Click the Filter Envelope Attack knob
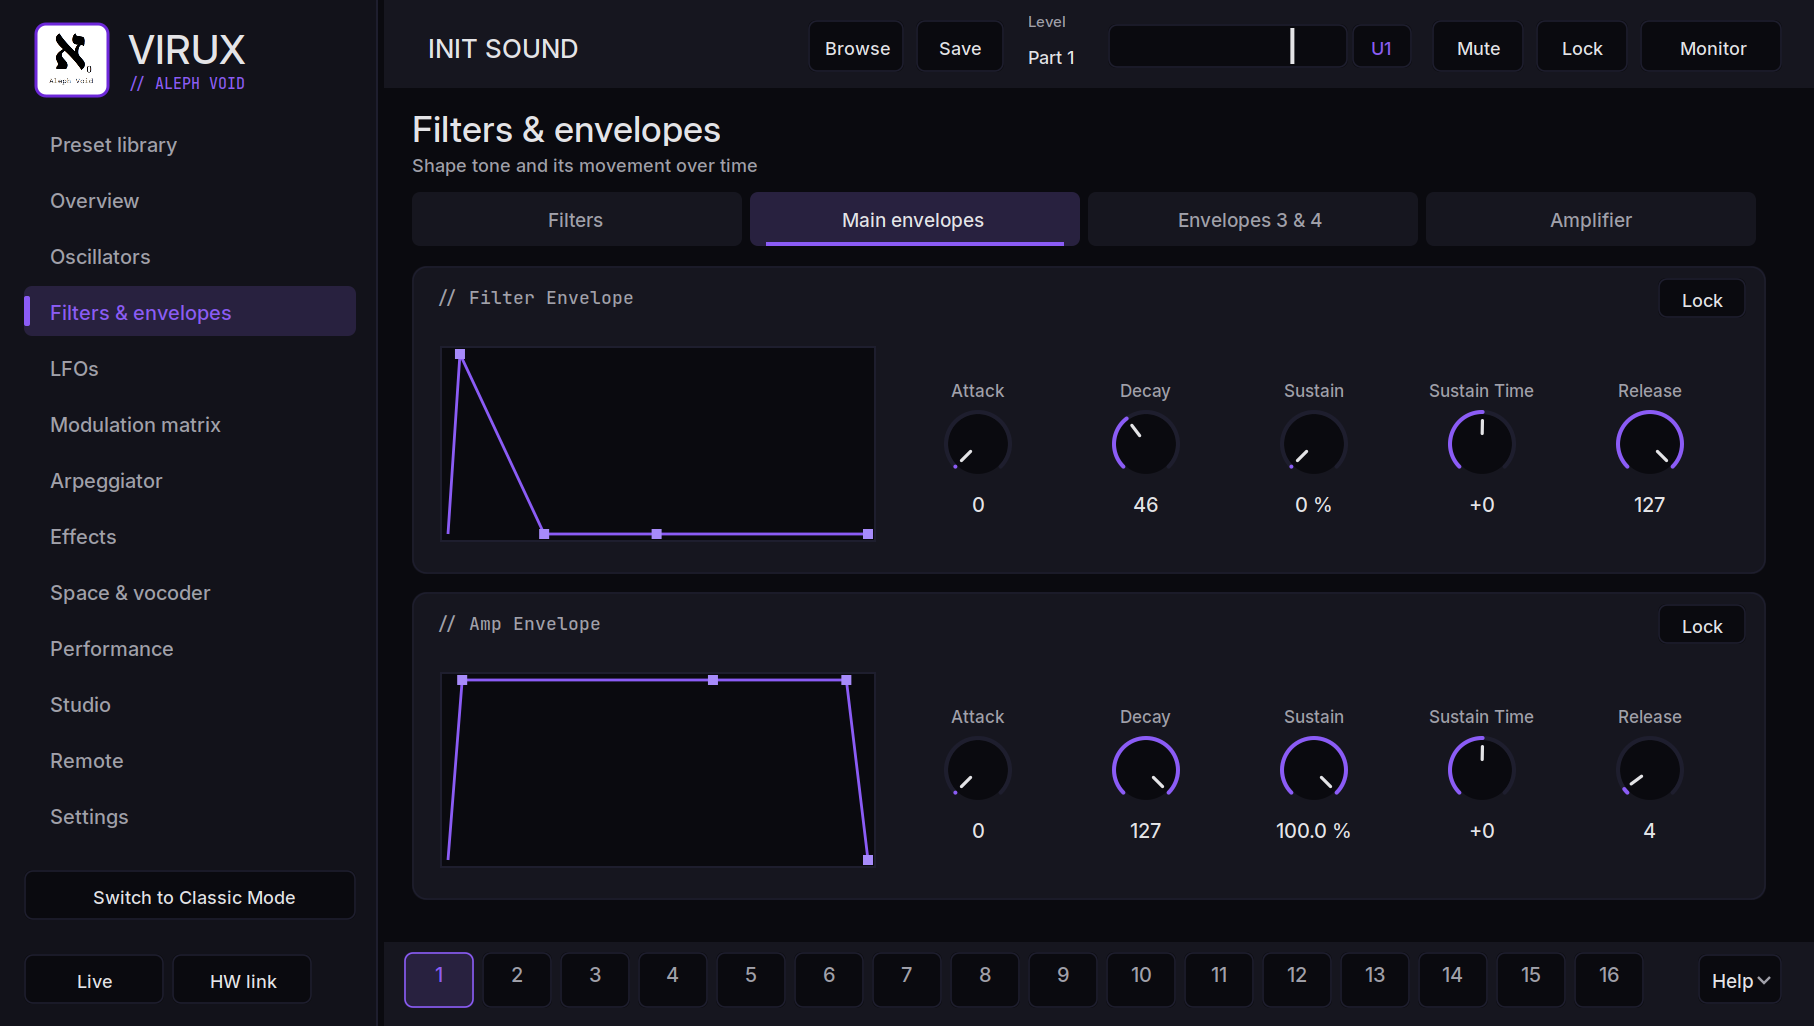The height and width of the screenshot is (1026, 1814). click(x=978, y=444)
